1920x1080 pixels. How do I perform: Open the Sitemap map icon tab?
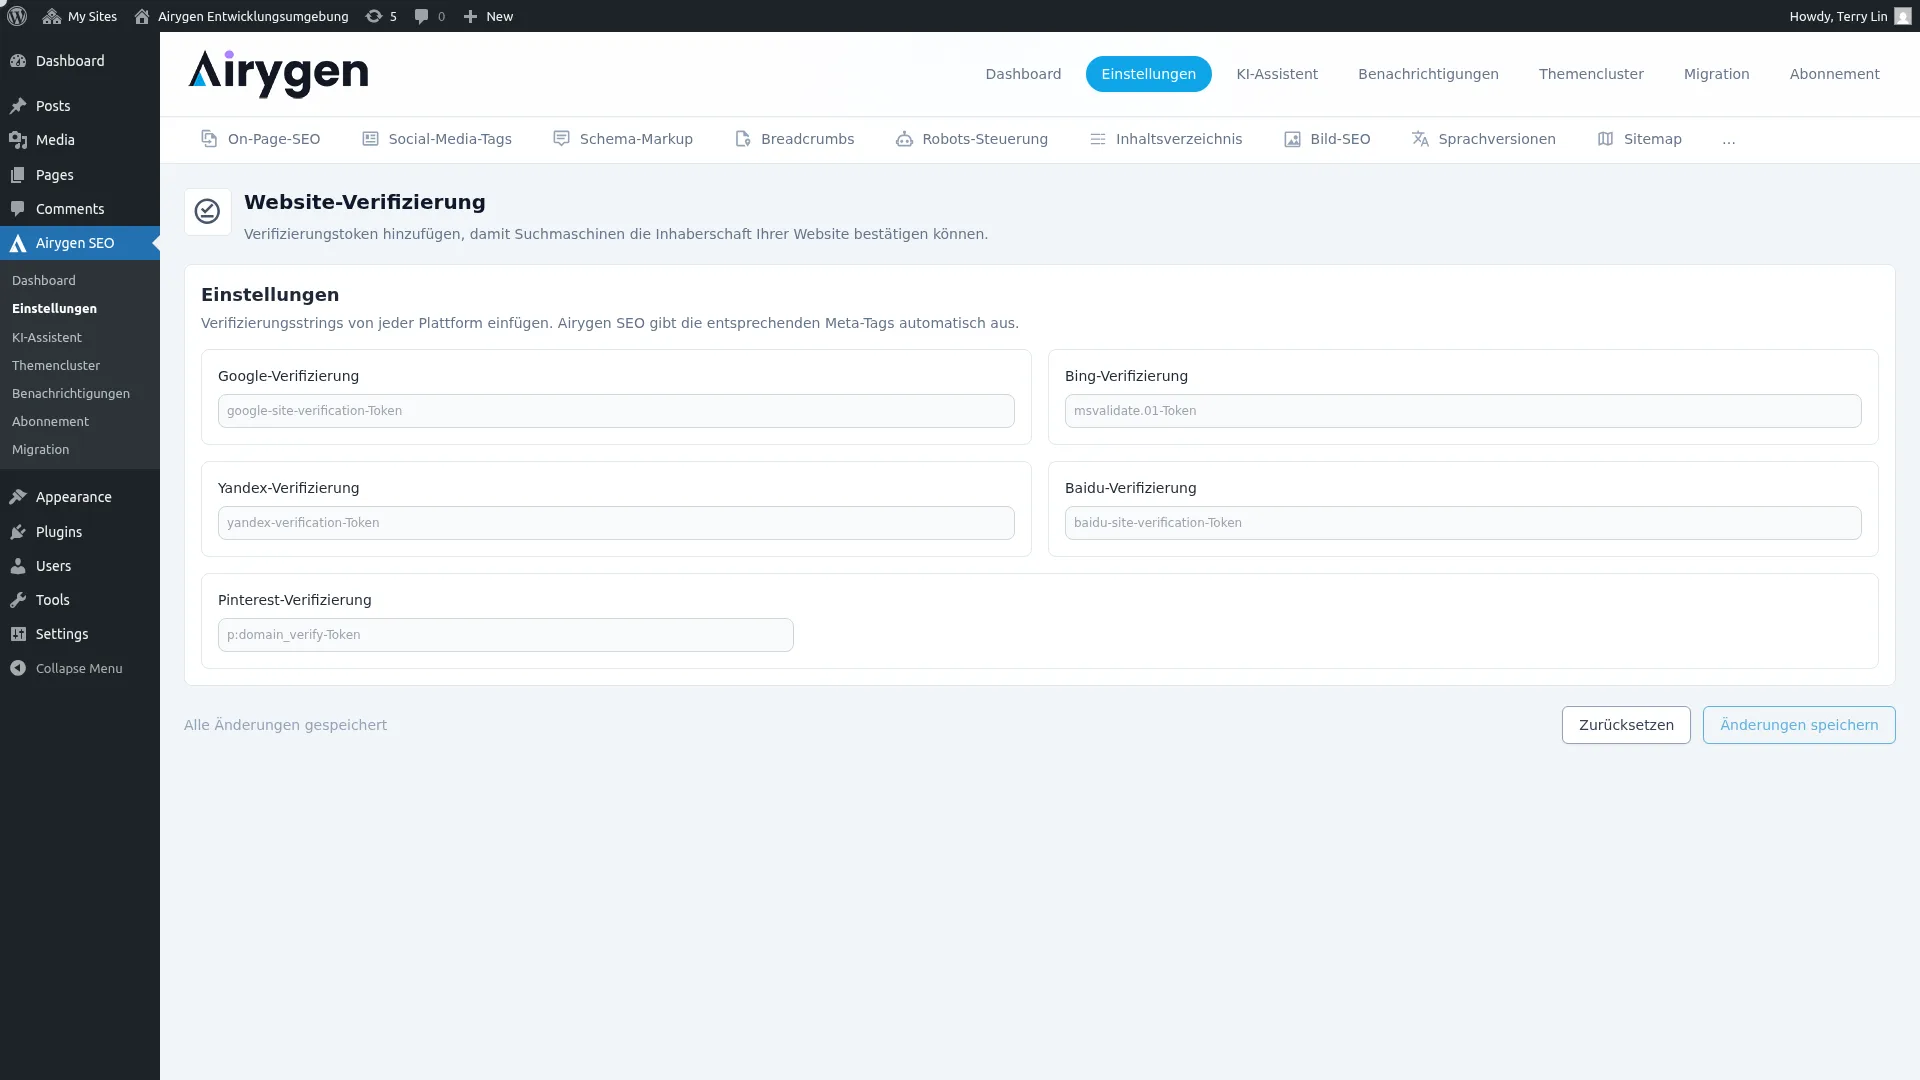1605,139
